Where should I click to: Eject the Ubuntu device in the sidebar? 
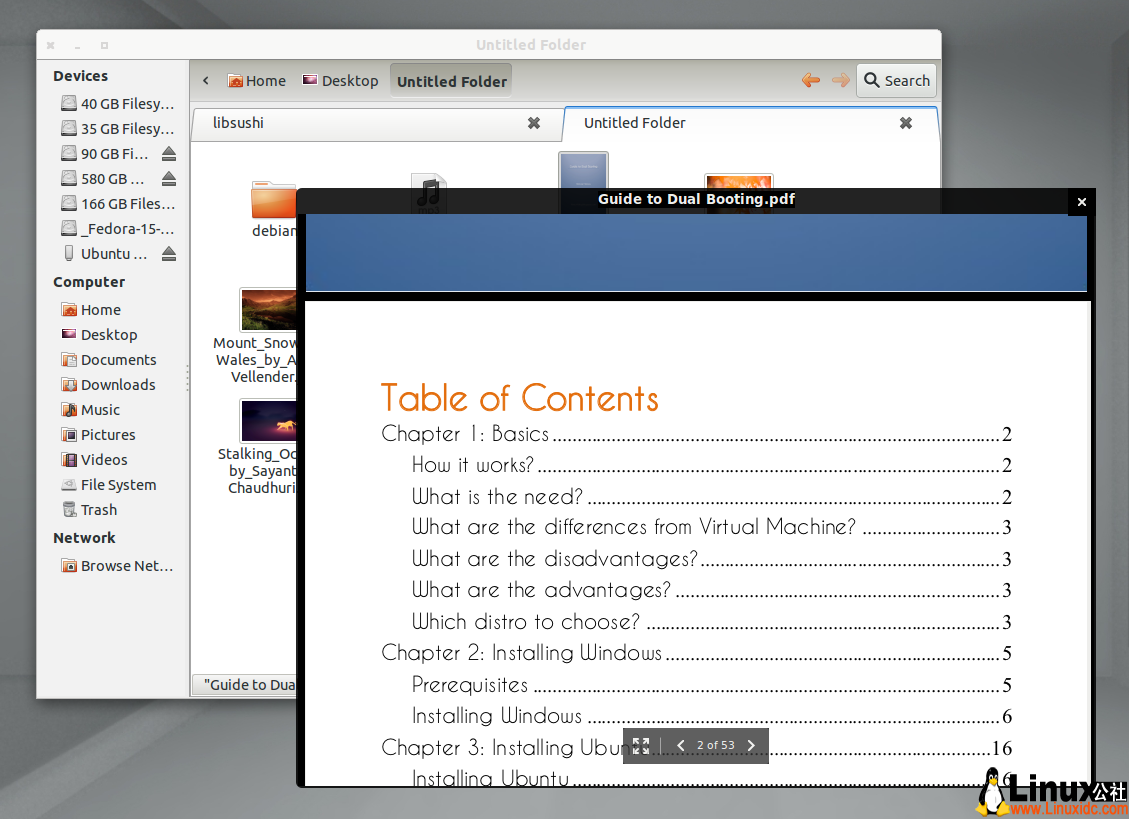169,254
